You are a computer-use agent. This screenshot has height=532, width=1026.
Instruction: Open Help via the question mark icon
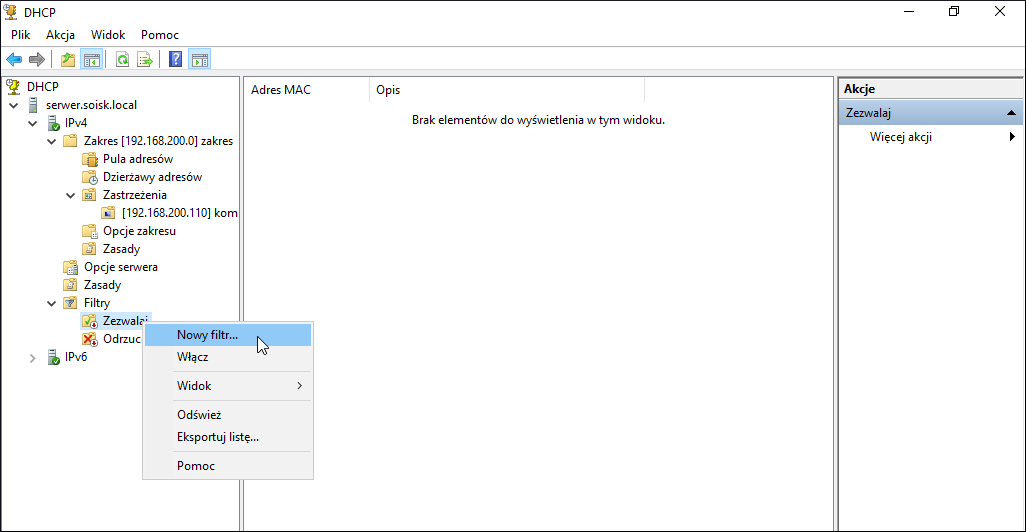[x=175, y=60]
